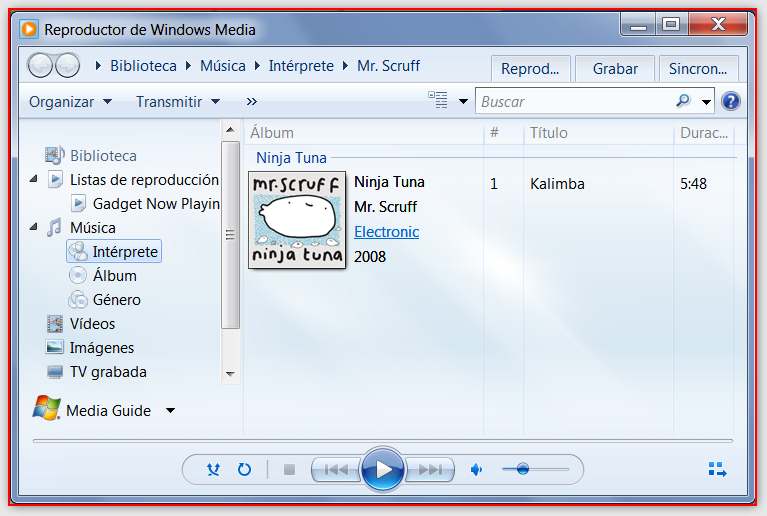767x516 pixels.
Task: Select Imágenes in the navigation tree
Action: click(102, 348)
